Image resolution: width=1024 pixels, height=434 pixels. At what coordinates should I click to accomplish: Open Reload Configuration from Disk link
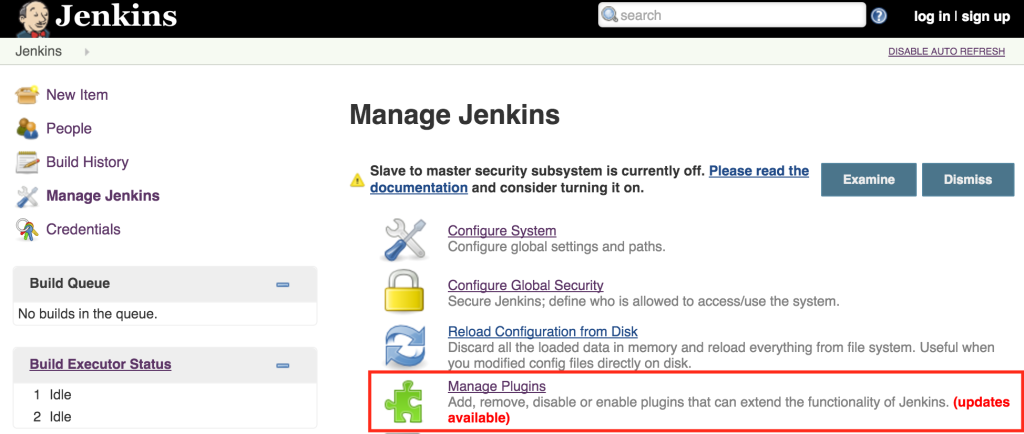click(543, 332)
